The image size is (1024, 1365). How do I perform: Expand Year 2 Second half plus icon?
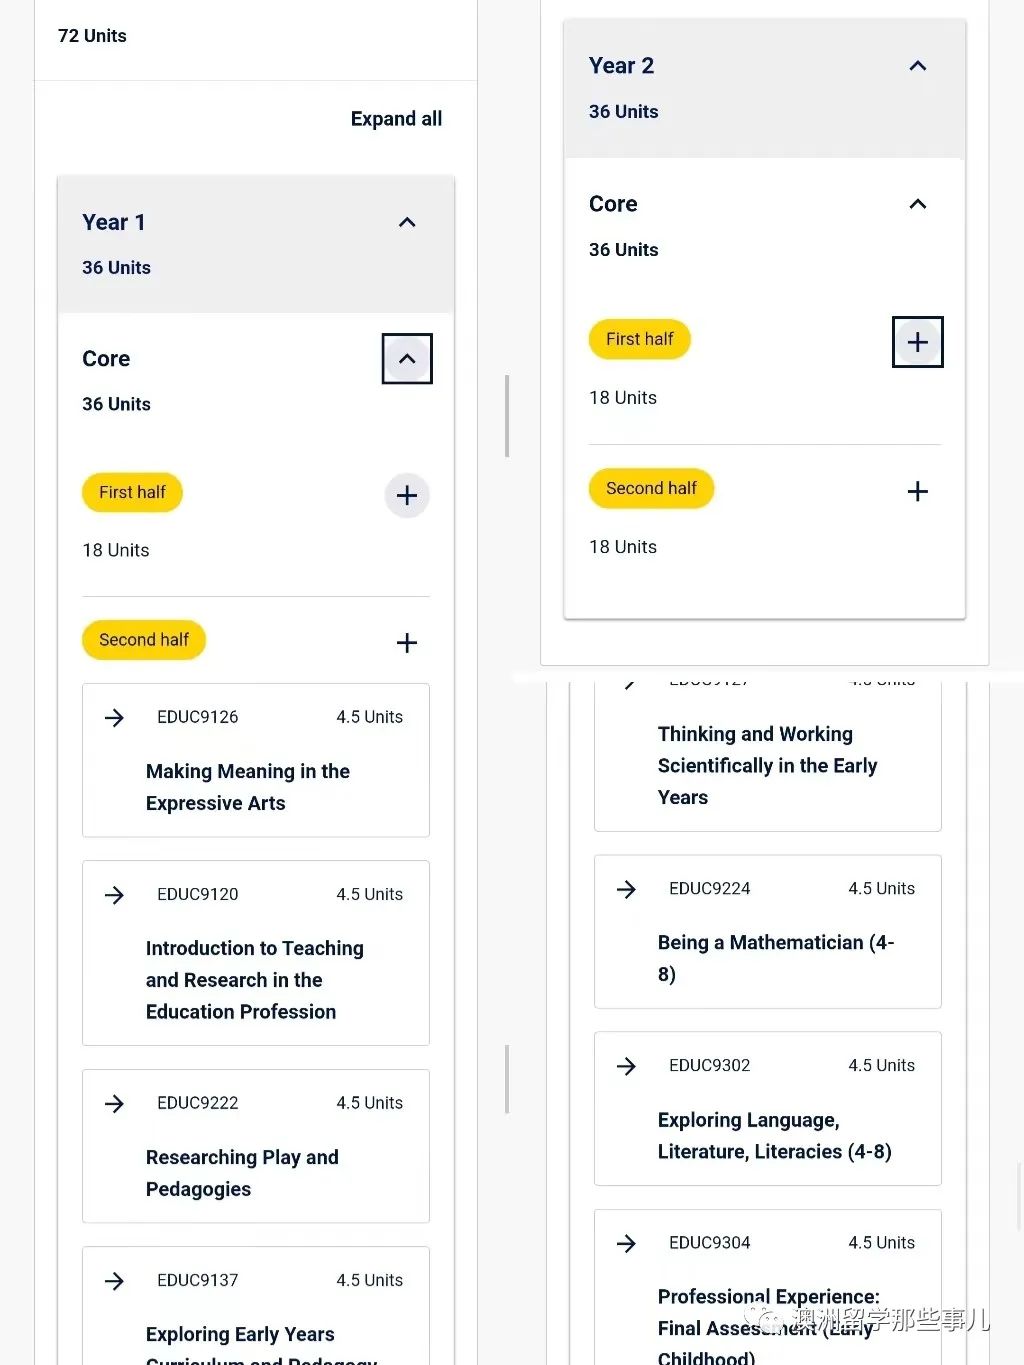click(918, 491)
